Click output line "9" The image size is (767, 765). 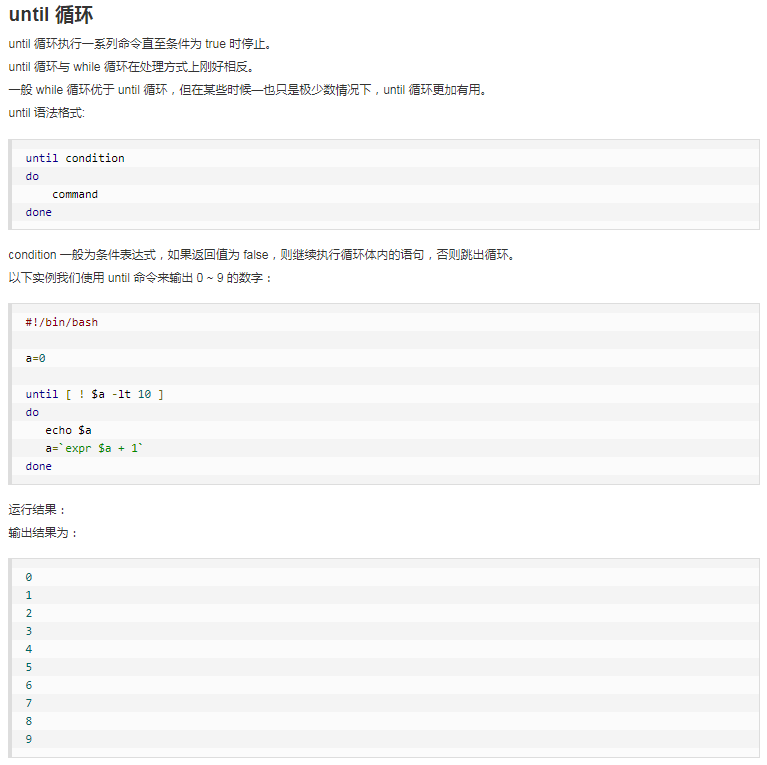click(29, 739)
